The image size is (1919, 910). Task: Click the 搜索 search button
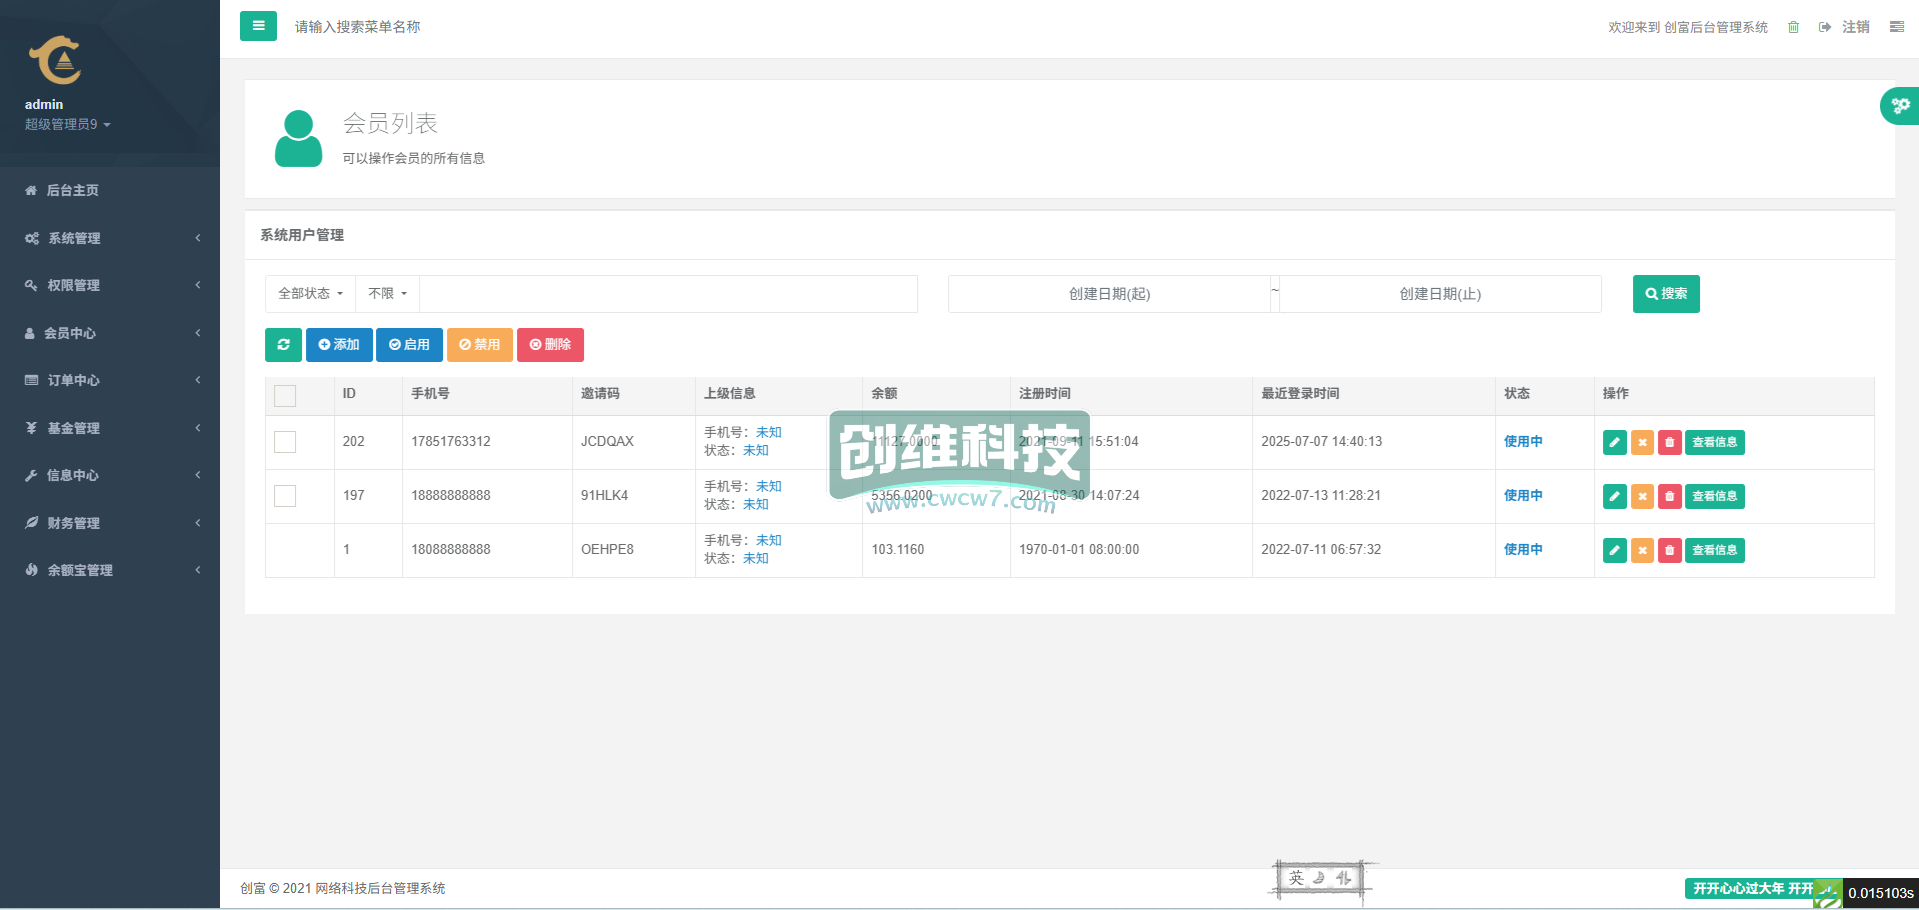click(x=1666, y=294)
